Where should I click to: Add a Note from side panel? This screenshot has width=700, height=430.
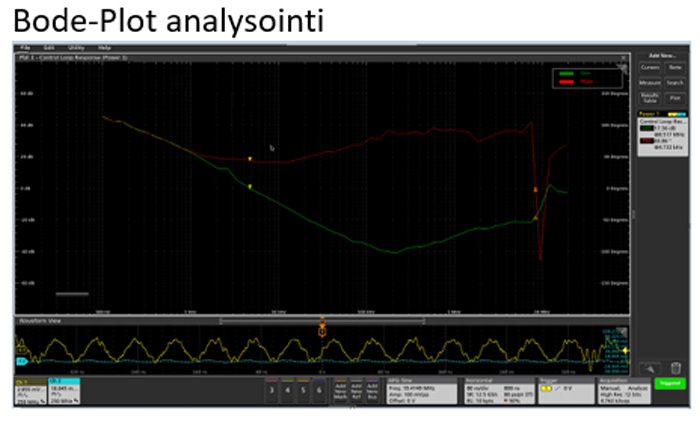pyautogui.click(x=675, y=67)
